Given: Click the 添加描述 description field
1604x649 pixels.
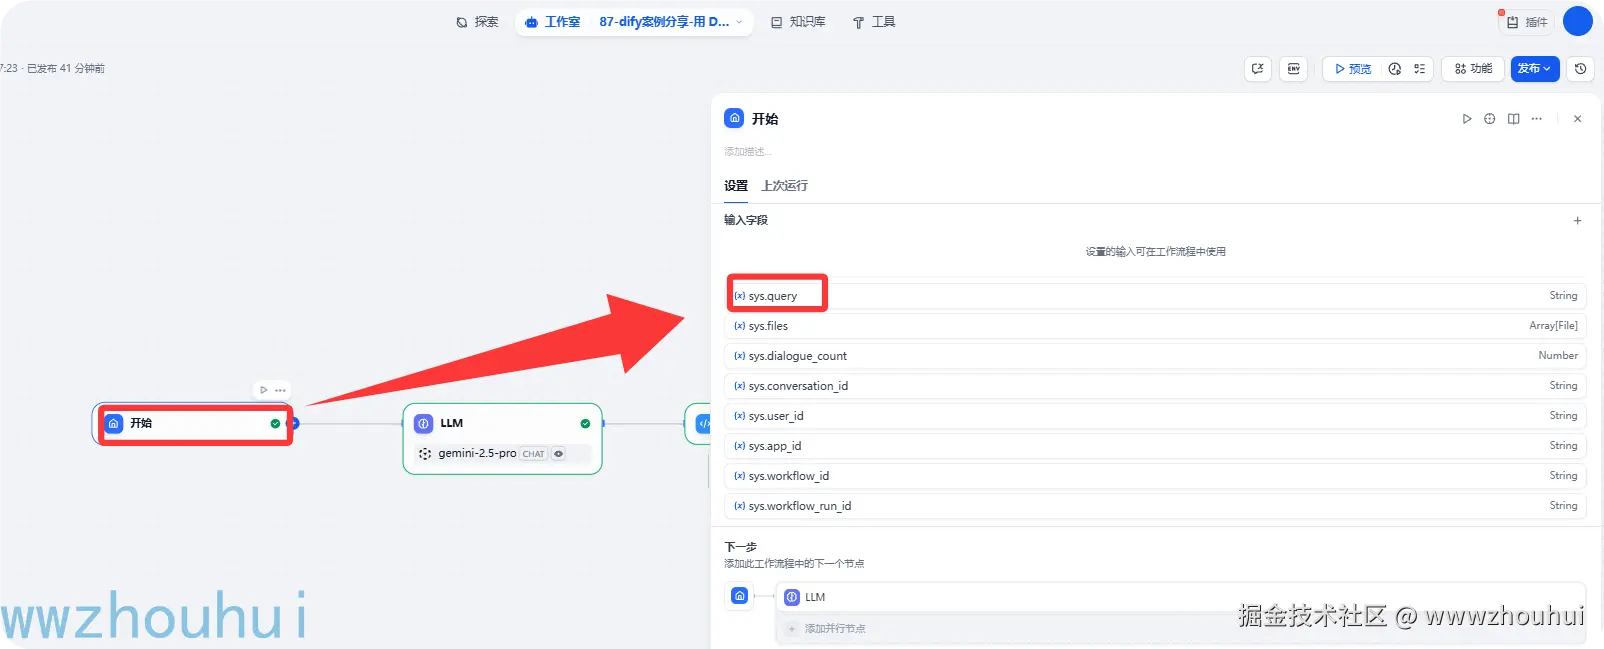Looking at the screenshot, I should pyautogui.click(x=748, y=152).
